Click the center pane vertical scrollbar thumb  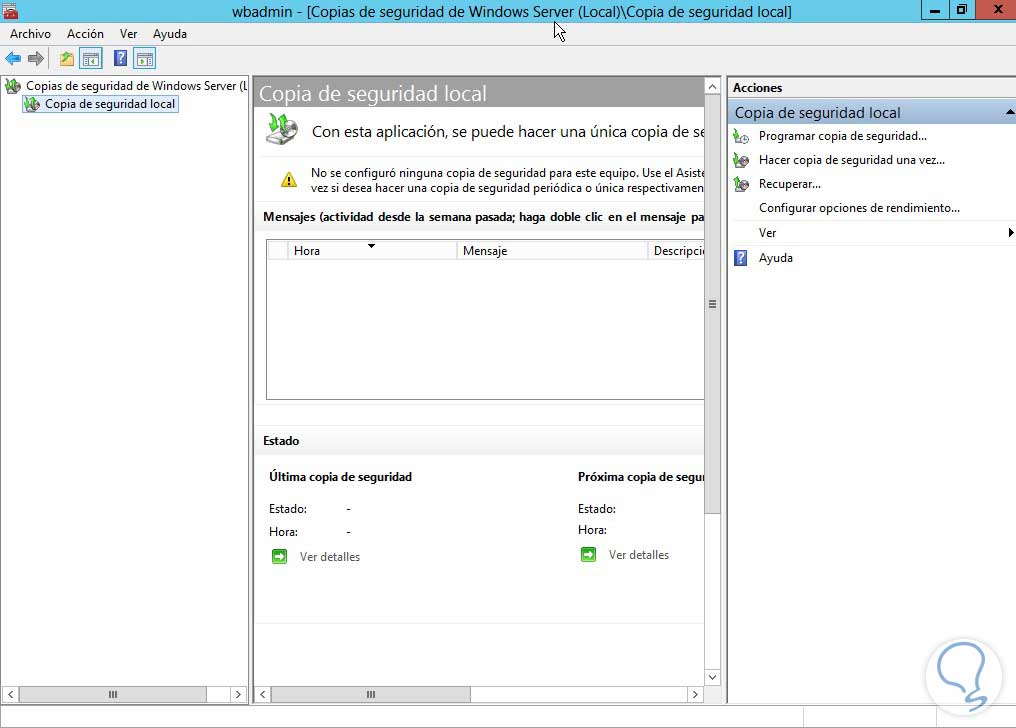click(712, 304)
